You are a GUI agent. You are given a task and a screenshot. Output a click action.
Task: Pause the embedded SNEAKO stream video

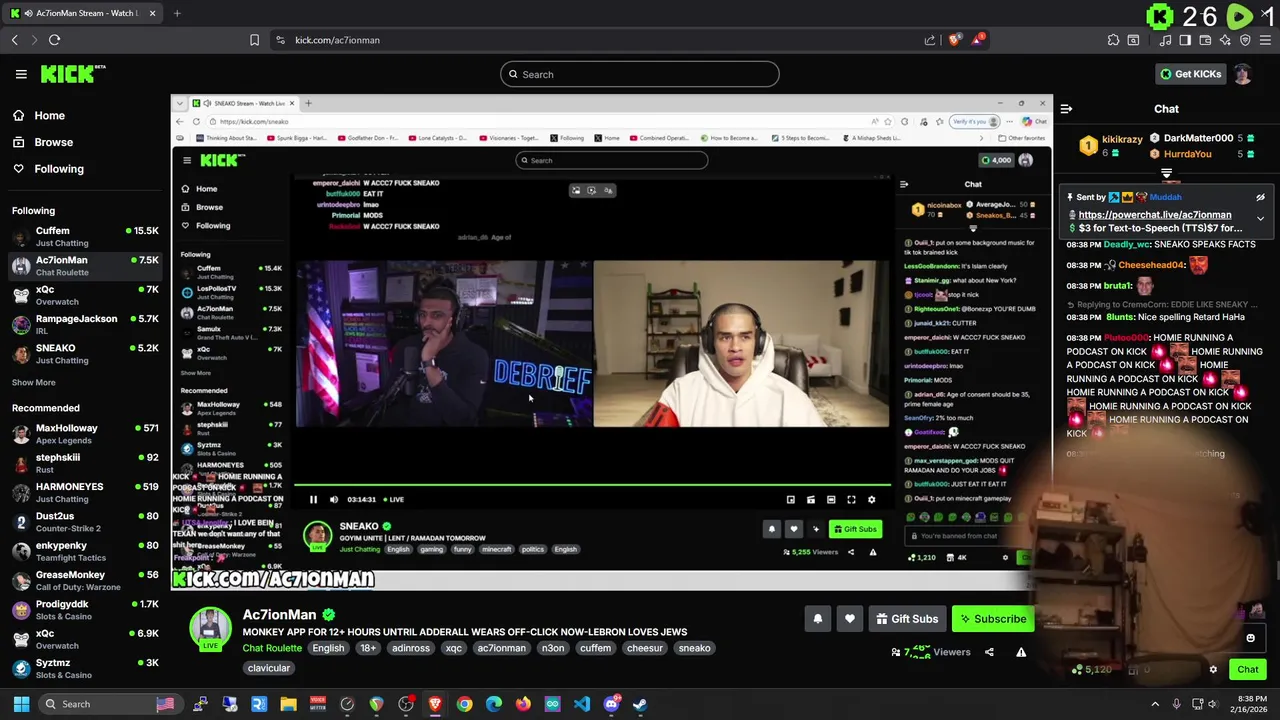coord(313,499)
